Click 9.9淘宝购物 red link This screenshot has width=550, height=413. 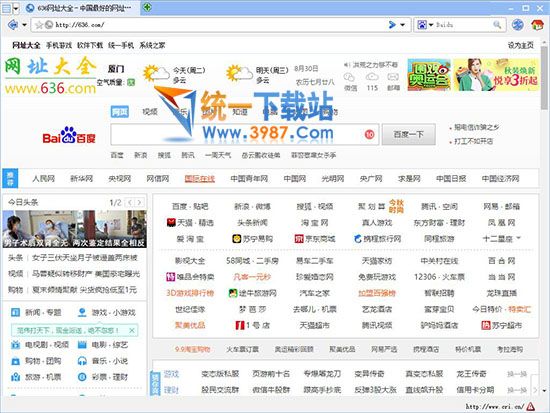[x=193, y=349]
